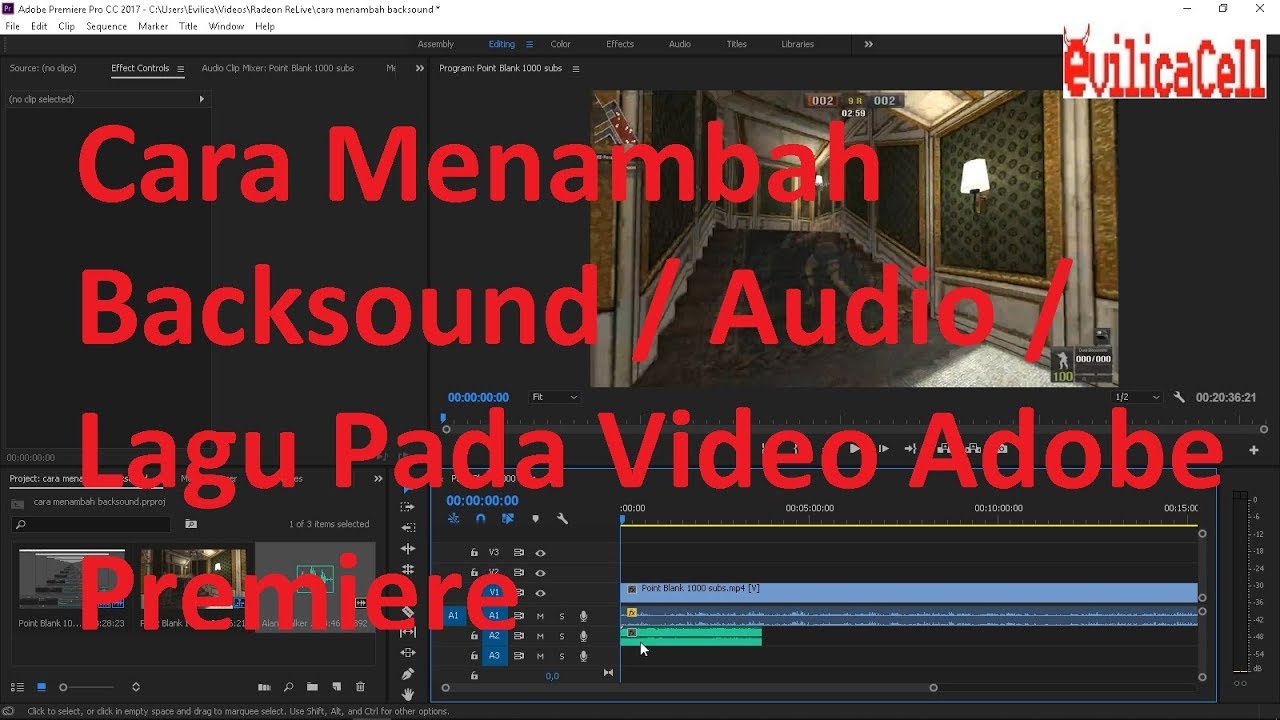Click the Go to Out point button

(x=908, y=449)
